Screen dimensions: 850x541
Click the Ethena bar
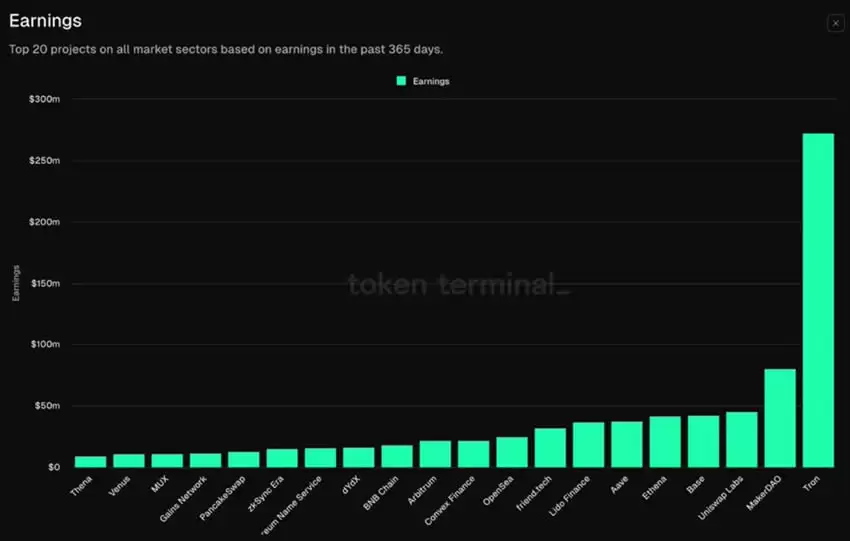click(x=665, y=442)
